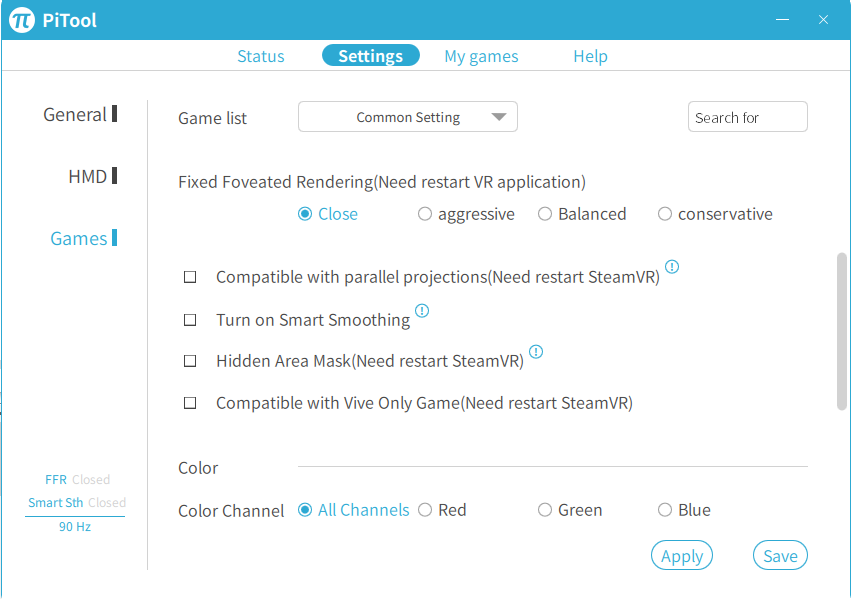Screen dimensions: 852x608
Task: Select aggressive Fixed Foveated Rendering
Action: [425, 214]
